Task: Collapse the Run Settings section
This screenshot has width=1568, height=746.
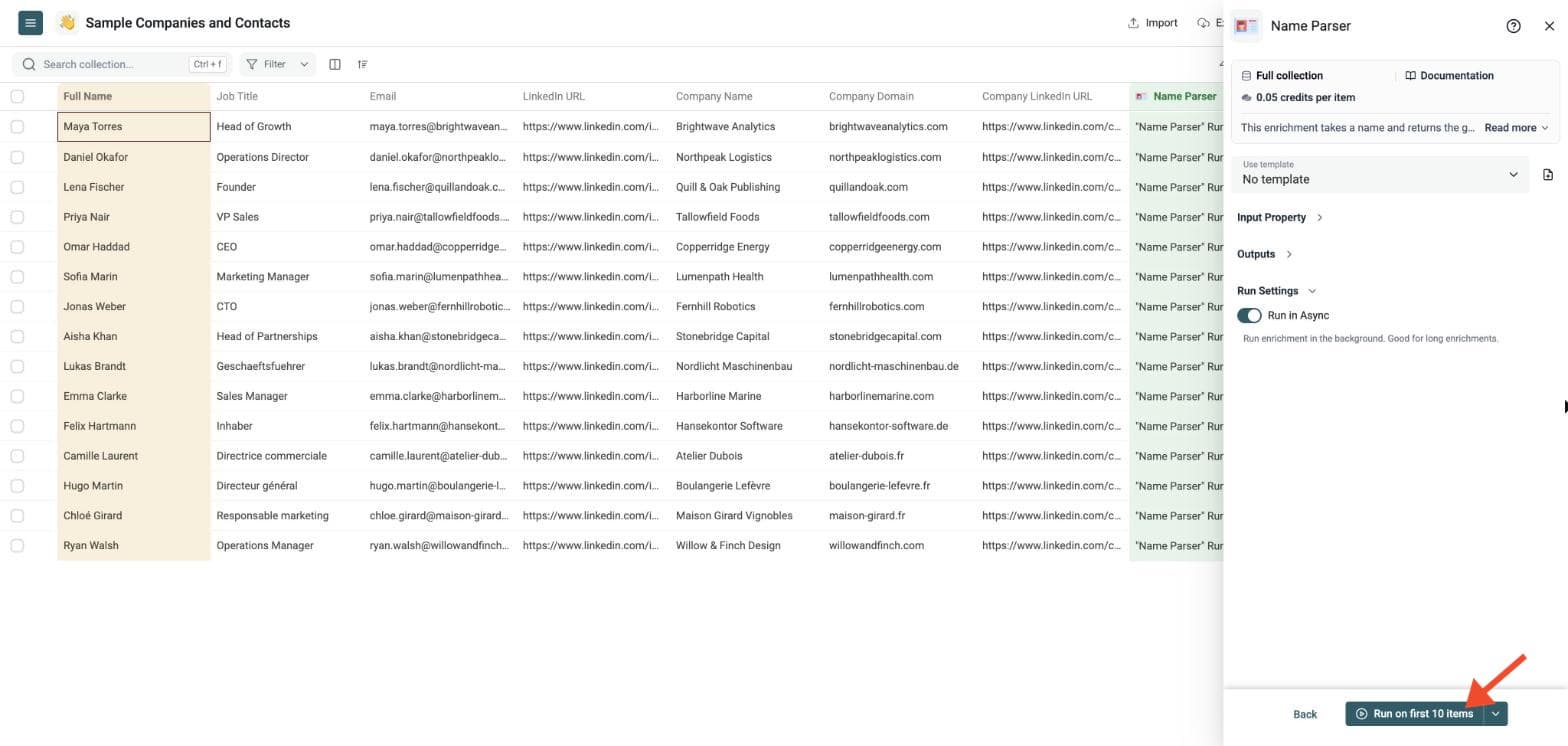Action: click(x=1277, y=291)
